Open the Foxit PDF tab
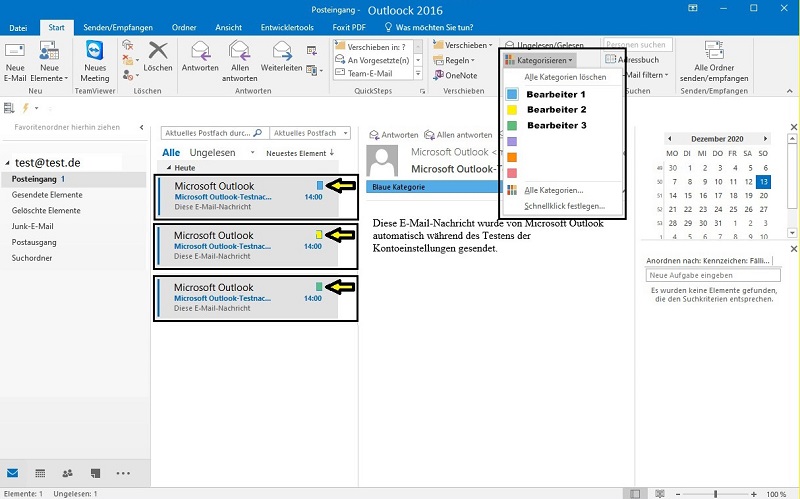The width and height of the screenshot is (800, 499). click(x=349, y=28)
